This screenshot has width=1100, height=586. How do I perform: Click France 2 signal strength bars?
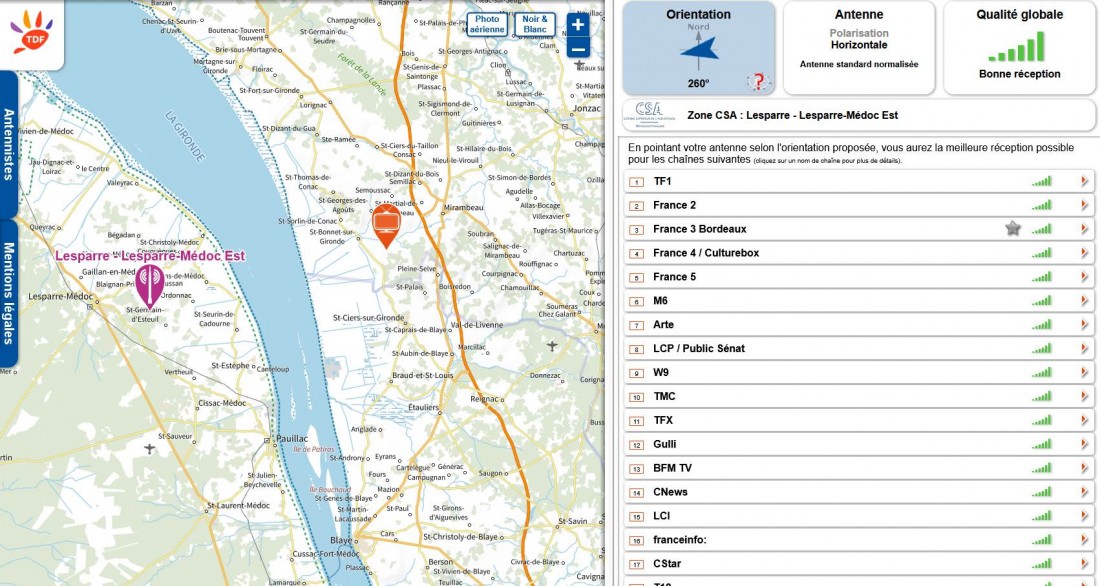coord(1042,205)
